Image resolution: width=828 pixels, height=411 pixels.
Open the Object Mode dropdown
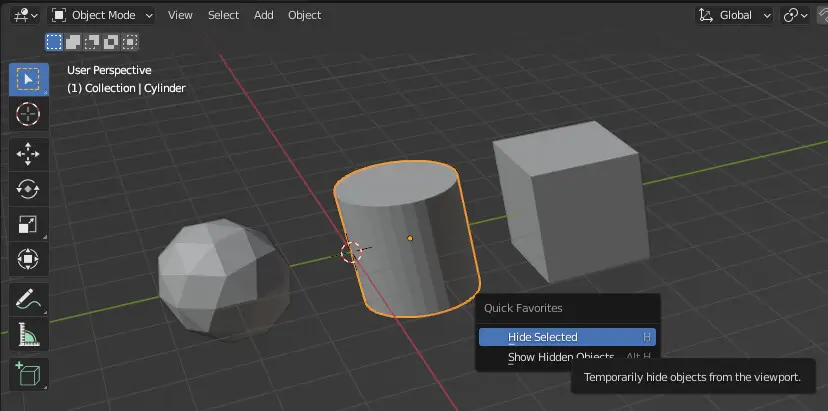coord(101,15)
